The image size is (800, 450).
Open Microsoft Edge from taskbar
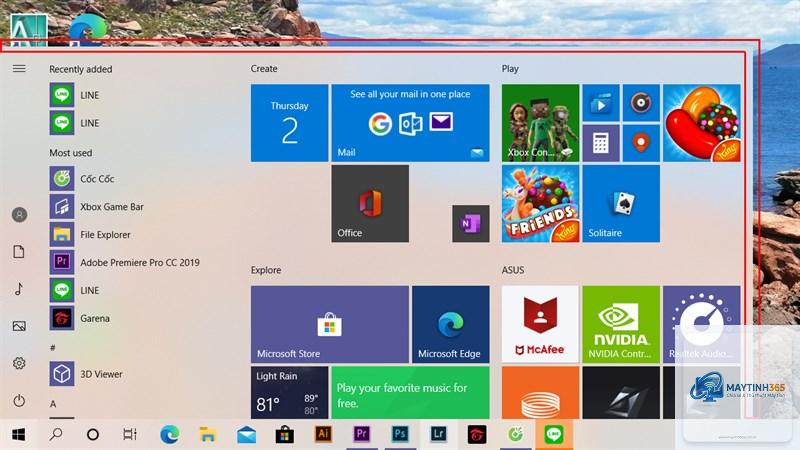click(x=169, y=435)
